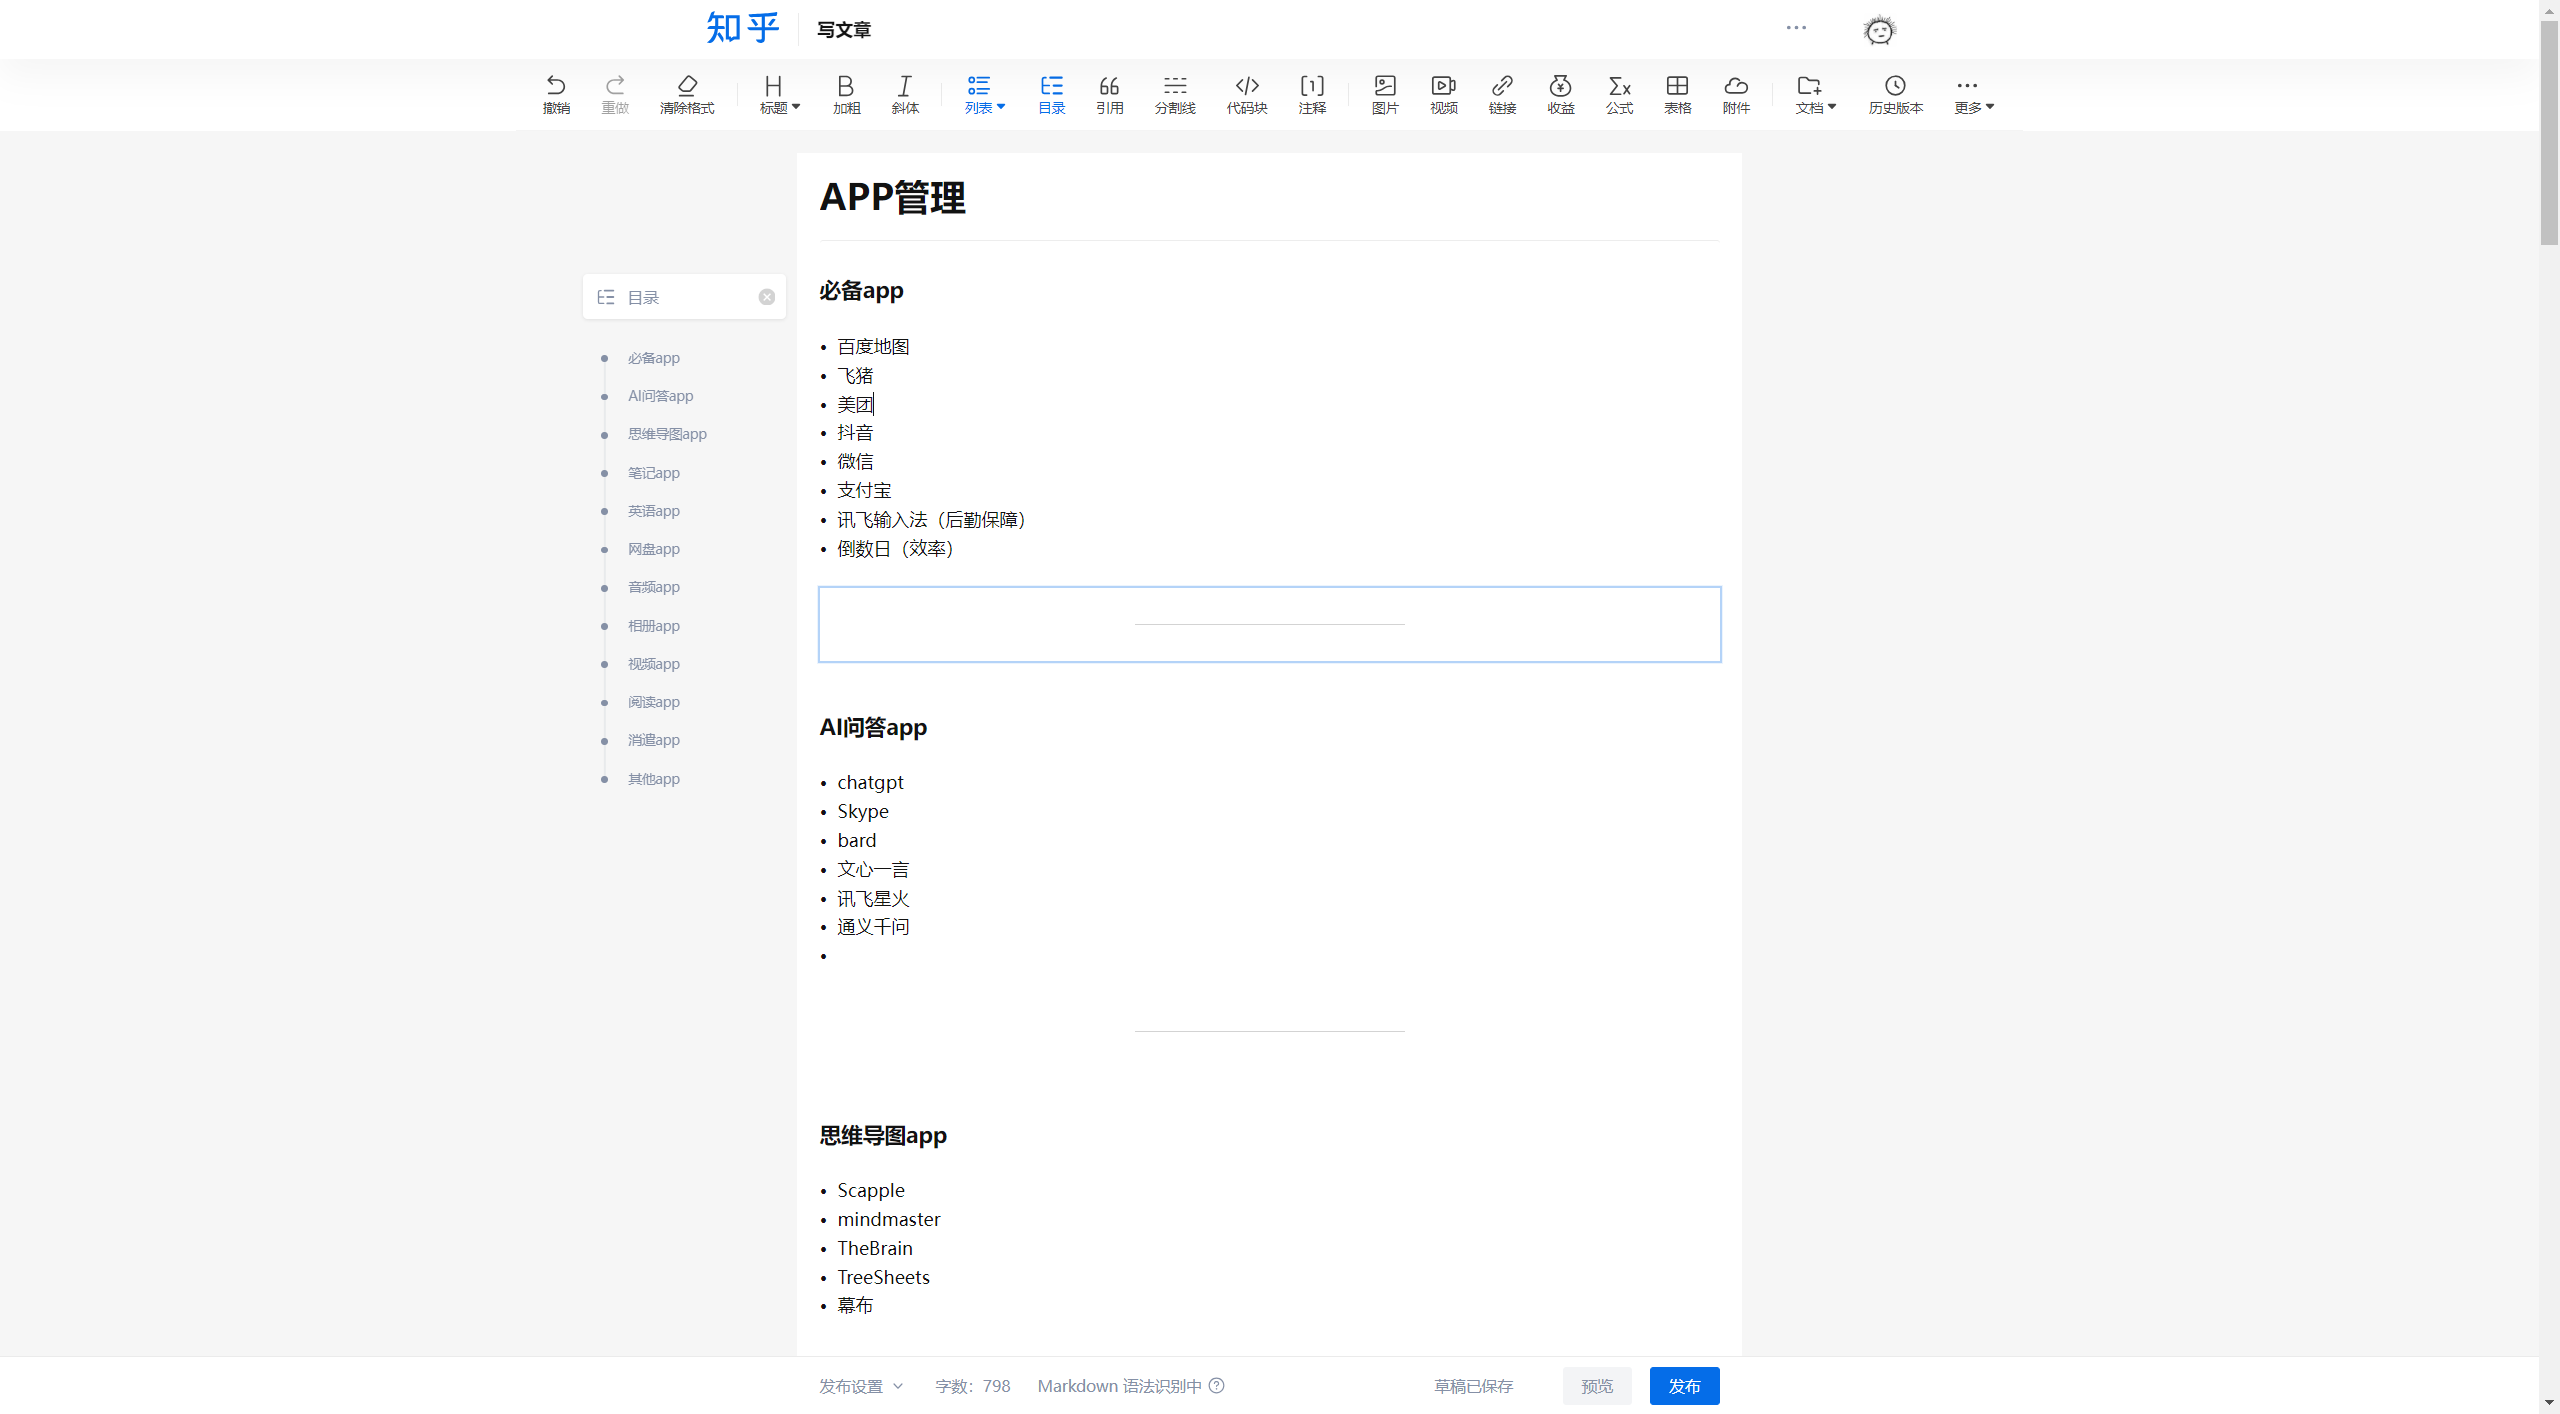Jump to 必备app in outline
This screenshot has height=1414, width=2560.
653,358
